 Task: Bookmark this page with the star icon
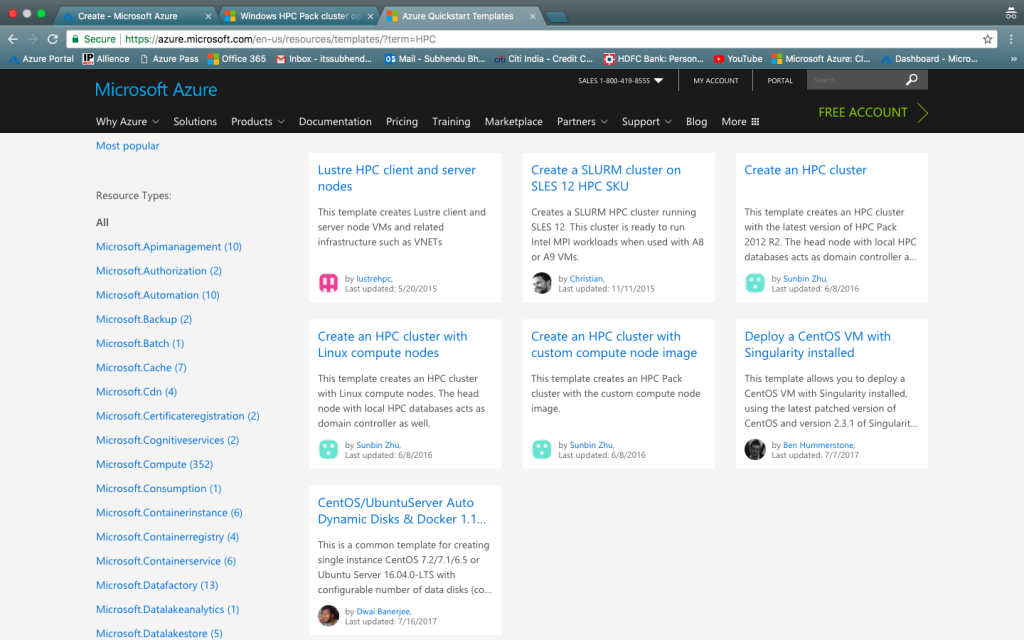click(x=987, y=39)
